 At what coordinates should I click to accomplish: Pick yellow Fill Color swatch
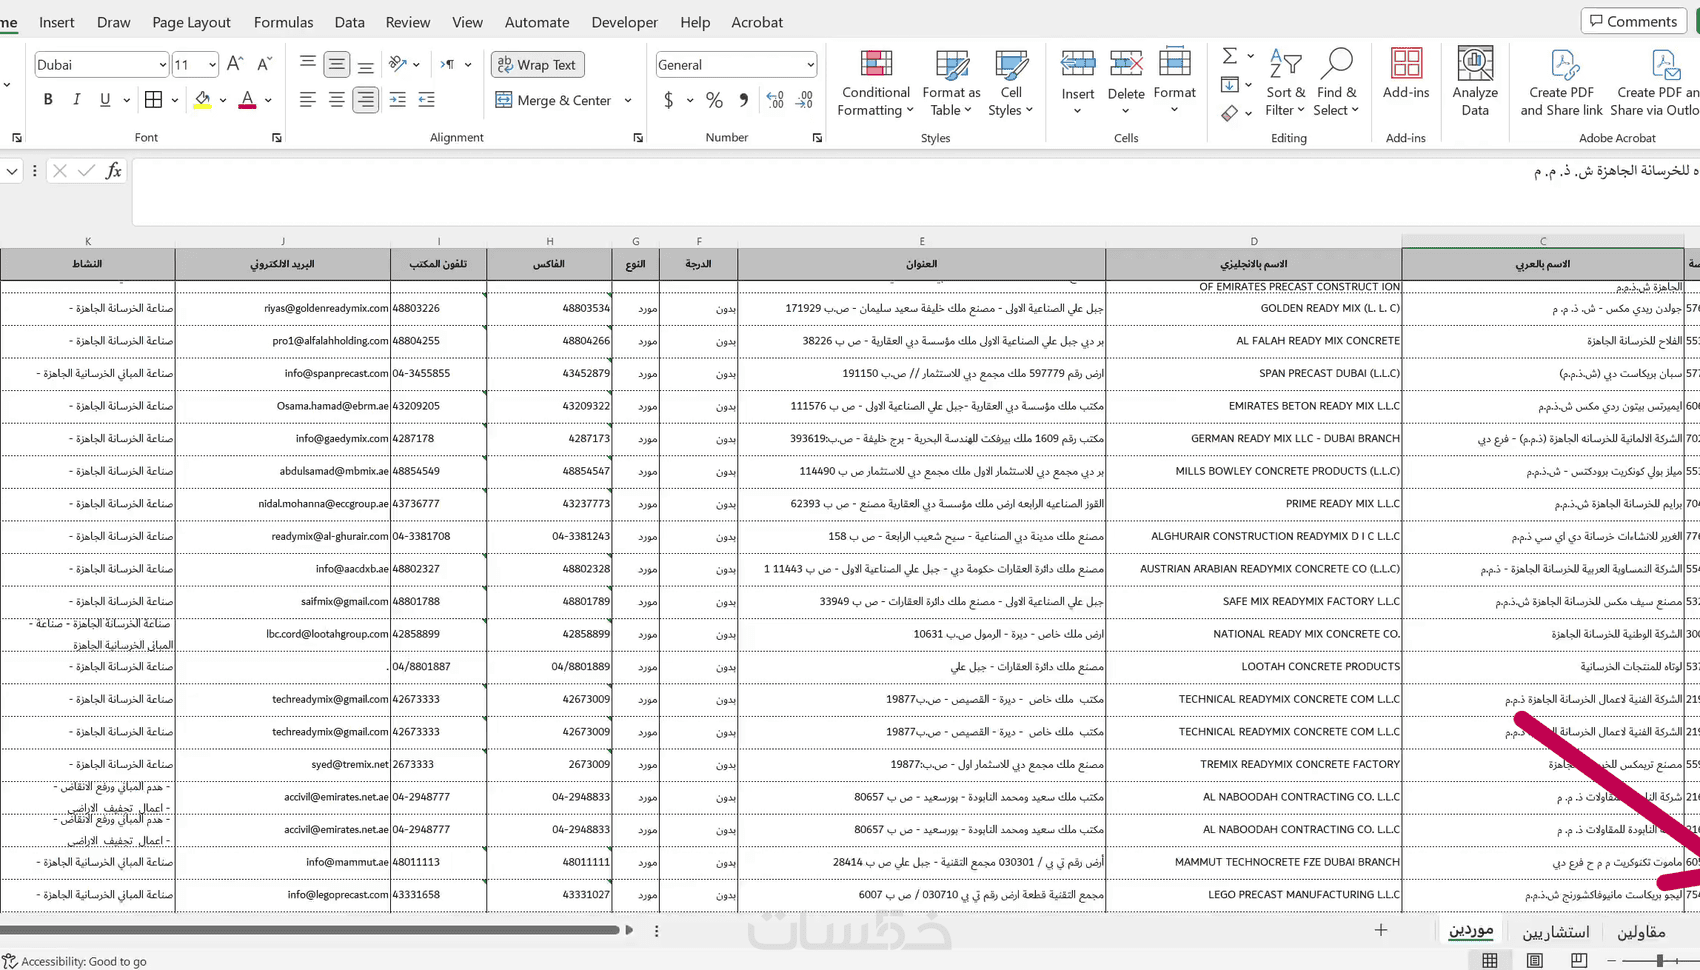click(x=202, y=100)
